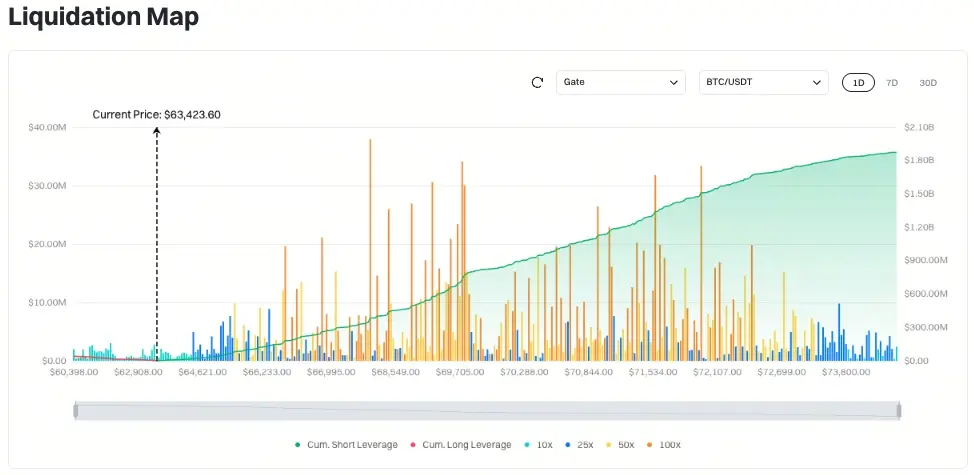Toggle Cum. Short Leverage legend series
Image resolution: width=974 pixels, height=475 pixels.
[345, 445]
